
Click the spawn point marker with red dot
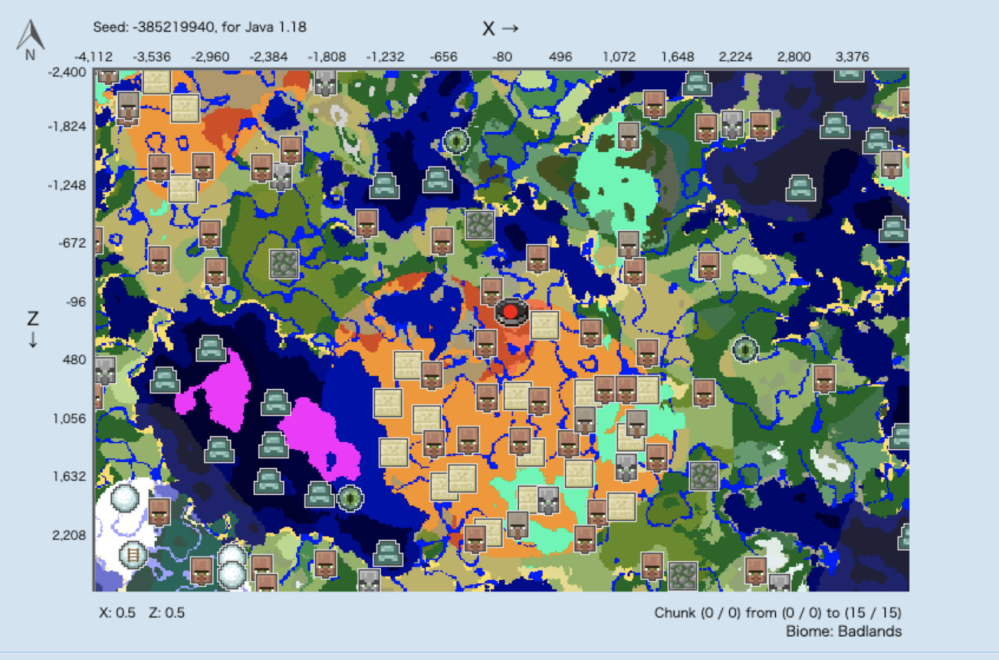[x=511, y=312]
